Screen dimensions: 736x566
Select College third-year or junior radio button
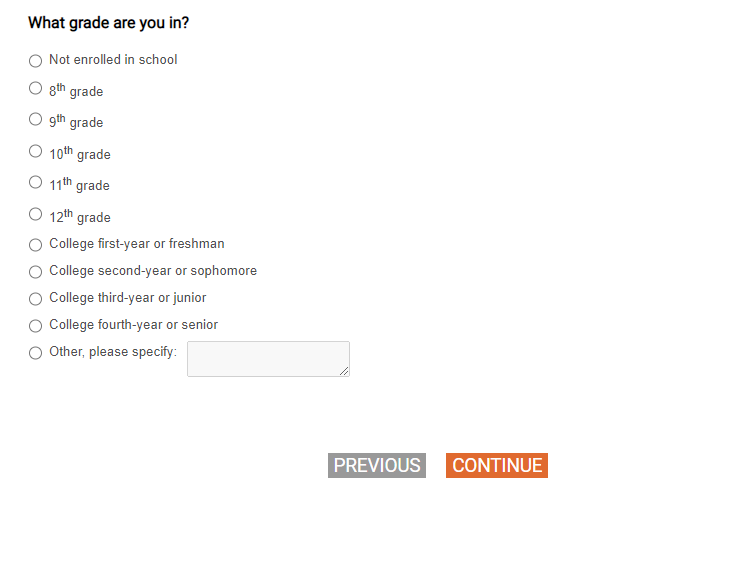pyautogui.click(x=36, y=299)
